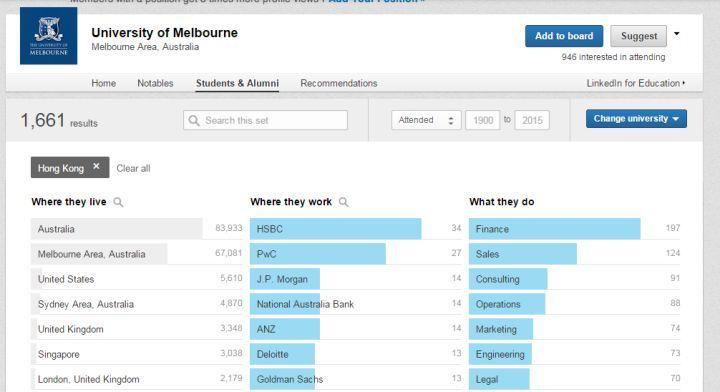This screenshot has height=392, width=720.
Task: Click the Hong Kong tag label
Action: [61, 168]
